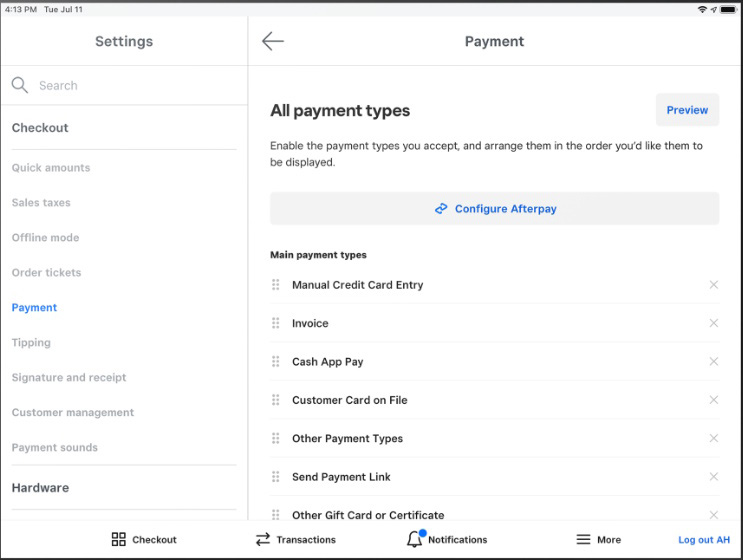Remove Invoice payment type with X
This screenshot has width=743, height=560.
(x=714, y=323)
